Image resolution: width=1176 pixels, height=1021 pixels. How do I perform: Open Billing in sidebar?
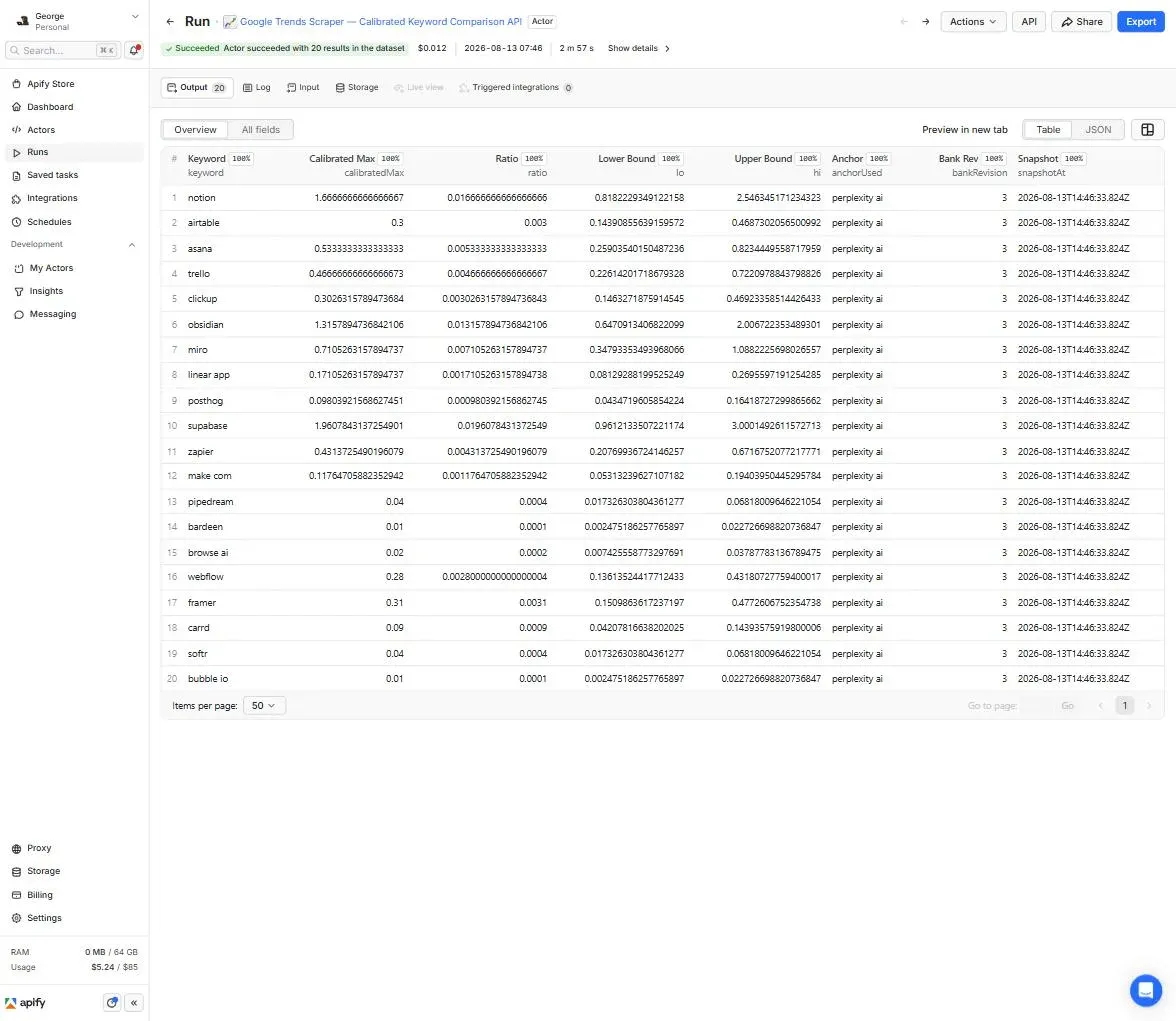(x=40, y=895)
